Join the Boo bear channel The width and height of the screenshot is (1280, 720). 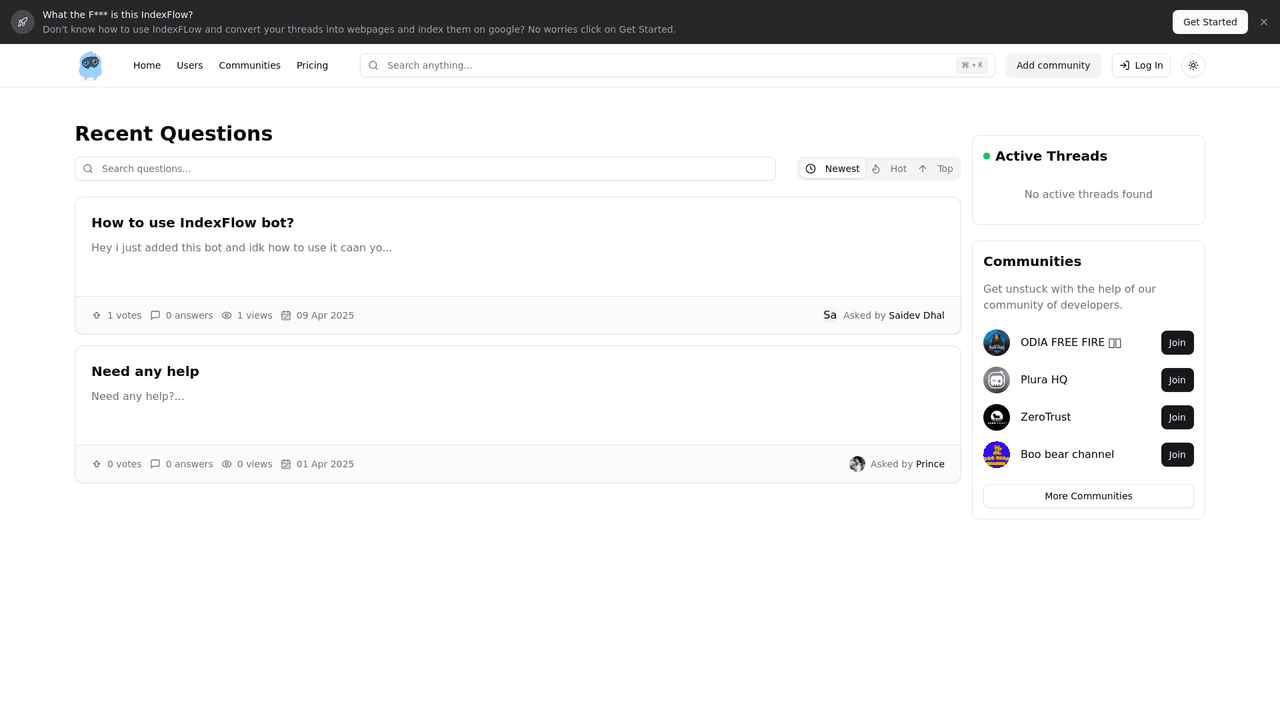[1177, 455]
